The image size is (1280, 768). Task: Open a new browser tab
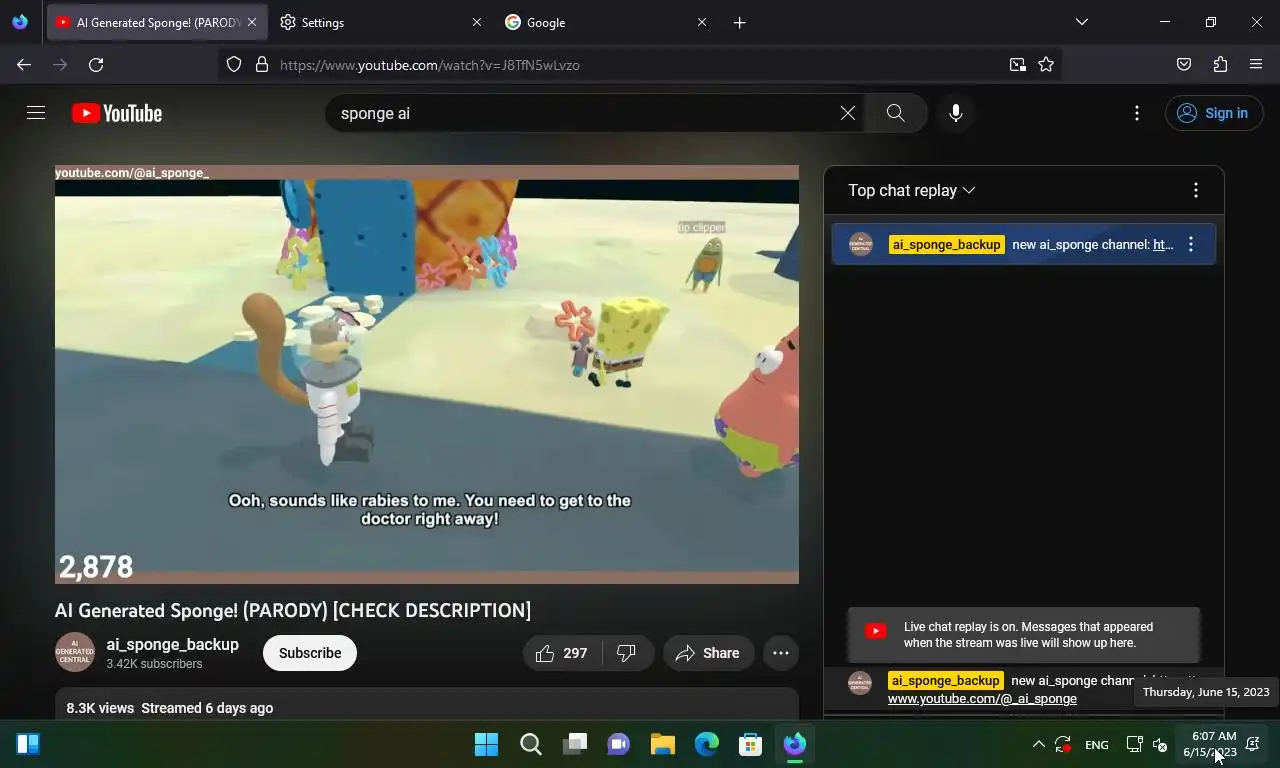point(740,22)
